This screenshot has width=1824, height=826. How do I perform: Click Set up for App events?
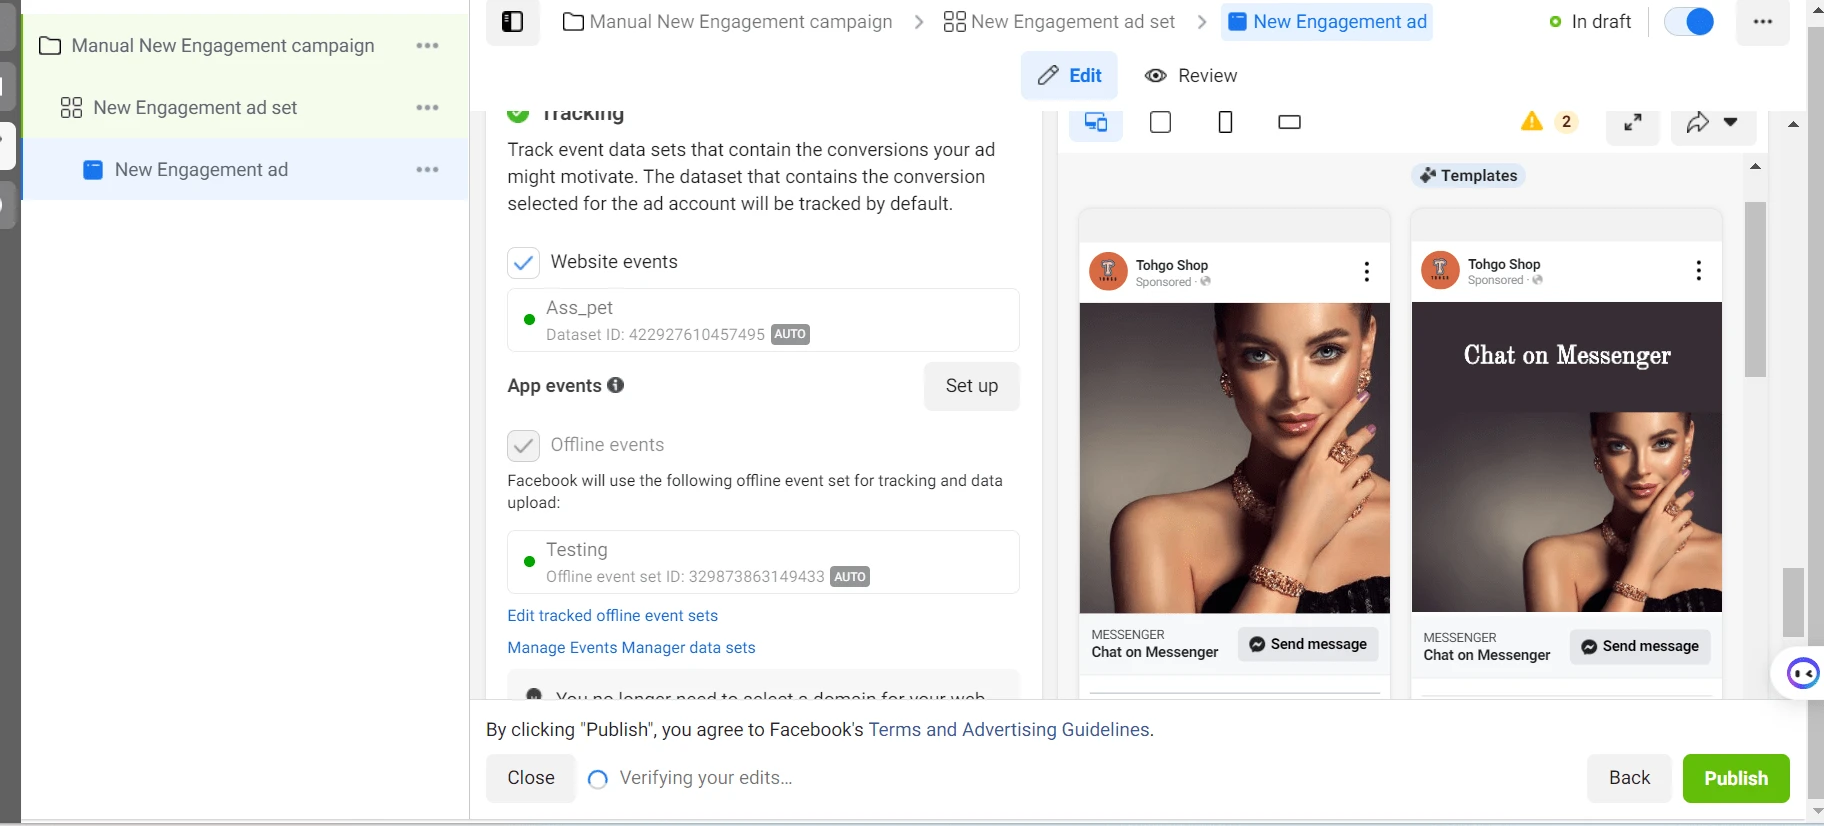(971, 386)
